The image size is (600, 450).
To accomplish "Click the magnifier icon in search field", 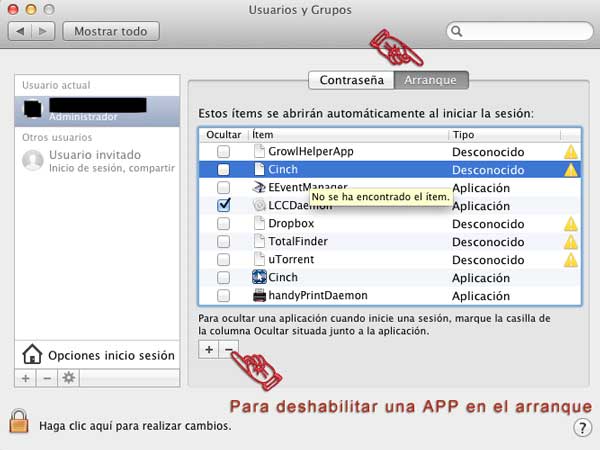I will click(457, 31).
